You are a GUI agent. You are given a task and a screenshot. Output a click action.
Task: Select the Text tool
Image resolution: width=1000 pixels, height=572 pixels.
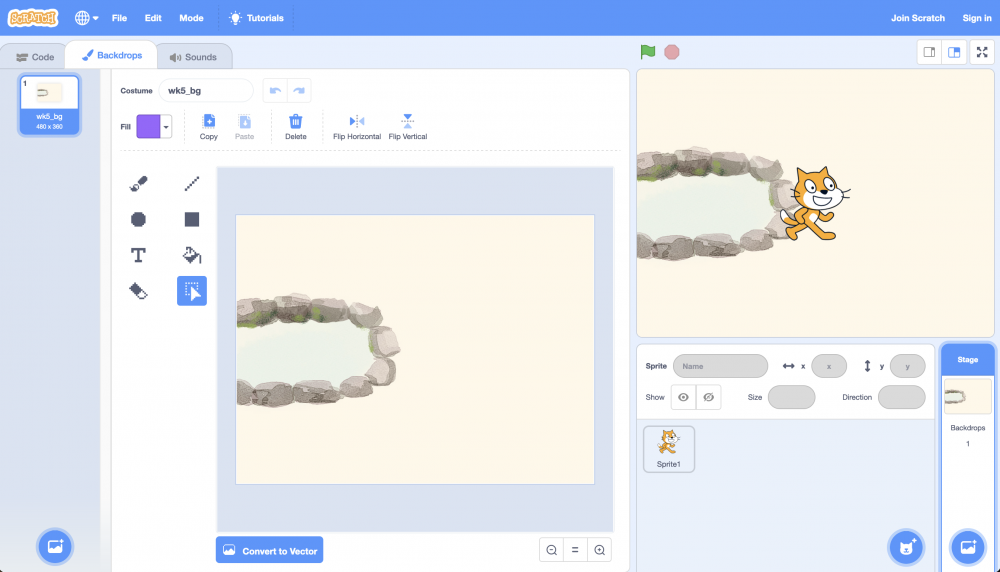138,255
